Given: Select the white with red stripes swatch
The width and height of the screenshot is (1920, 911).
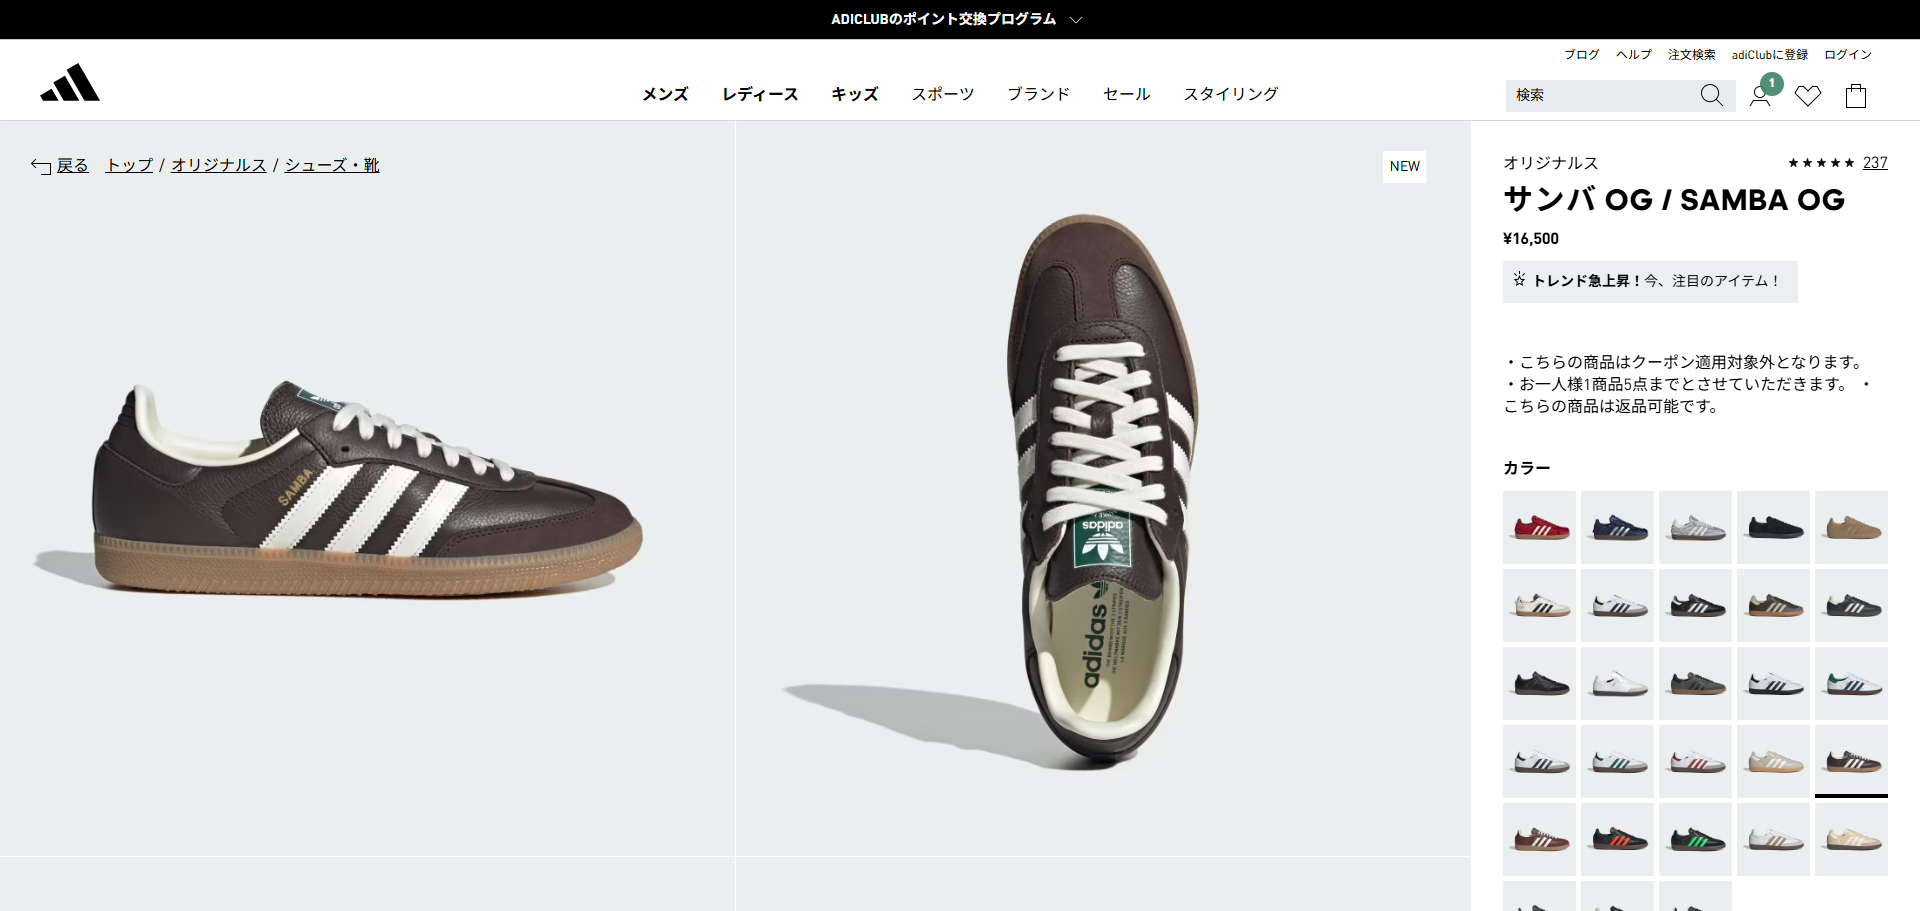Looking at the screenshot, I should point(1695,761).
